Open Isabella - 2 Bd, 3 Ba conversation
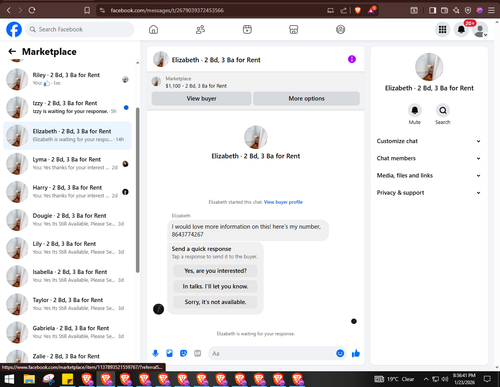This screenshot has height=387, width=500. (67, 276)
